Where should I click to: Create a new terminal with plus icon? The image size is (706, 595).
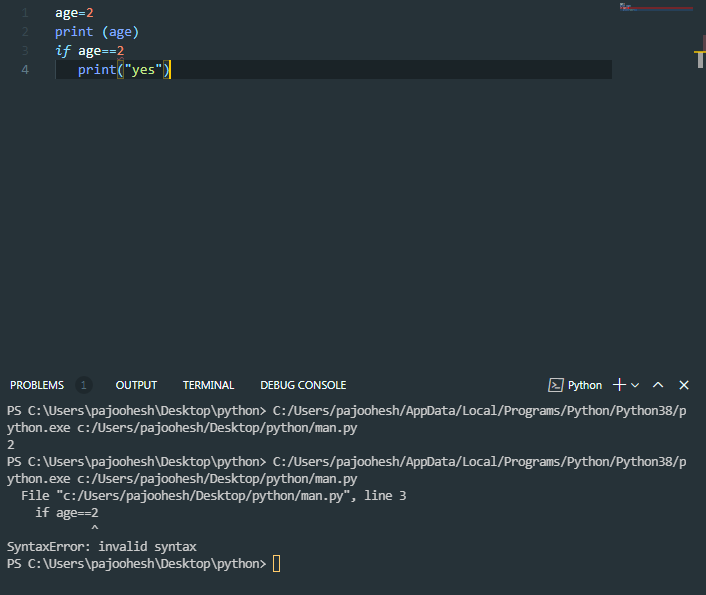pos(619,385)
